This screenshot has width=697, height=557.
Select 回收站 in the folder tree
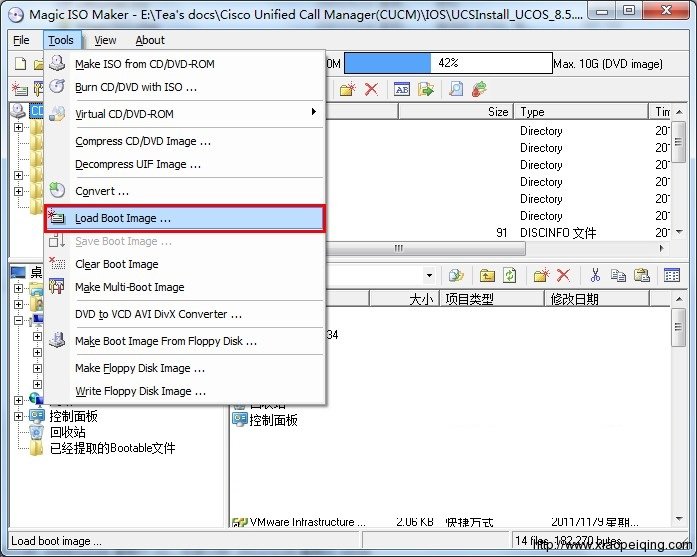pyautogui.click(x=68, y=432)
